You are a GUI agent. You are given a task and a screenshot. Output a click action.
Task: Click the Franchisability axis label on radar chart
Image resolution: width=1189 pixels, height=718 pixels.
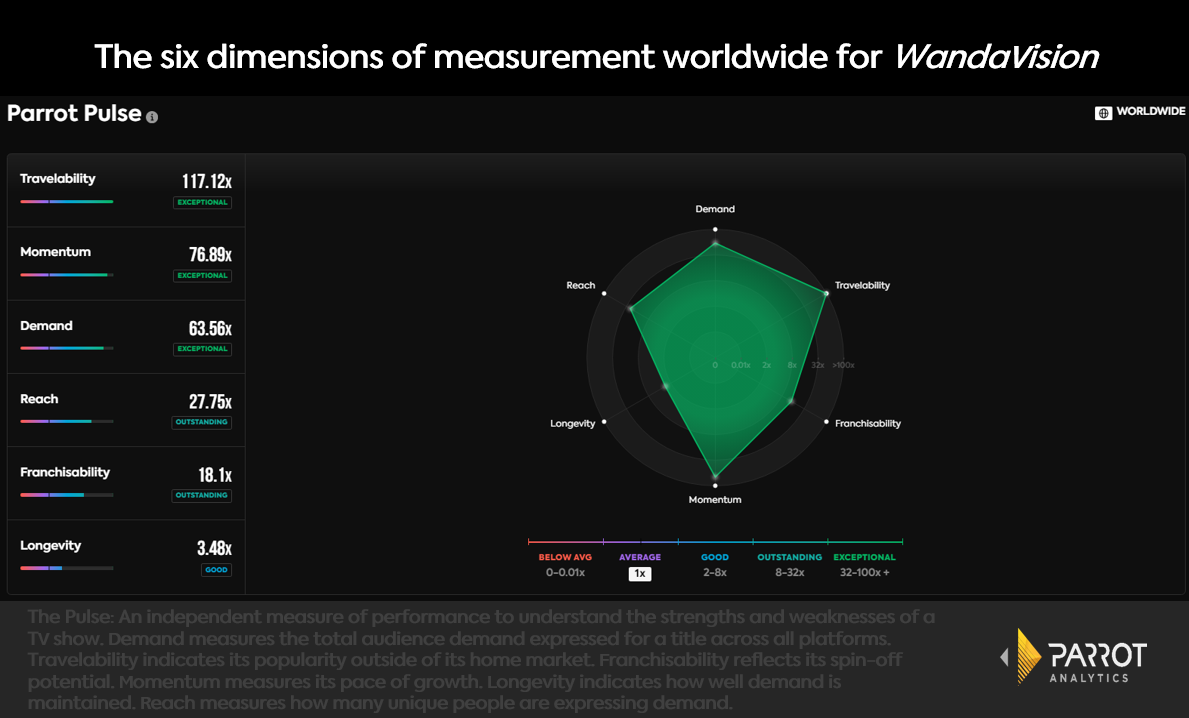(867, 424)
